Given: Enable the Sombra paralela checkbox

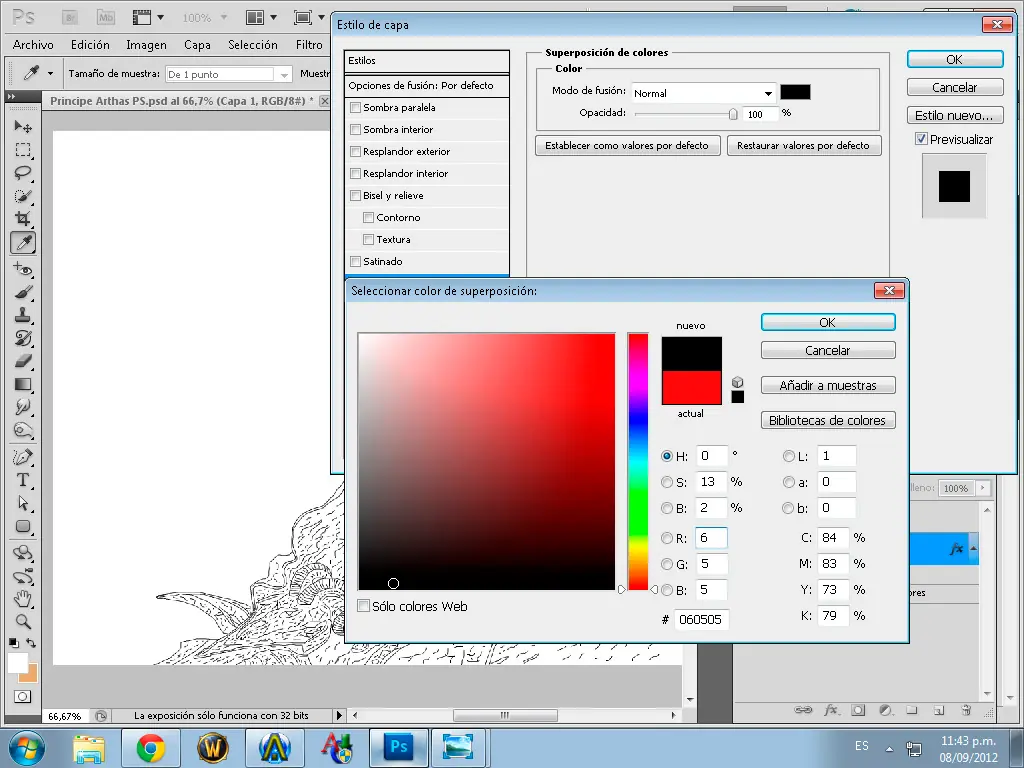Looking at the screenshot, I should [355, 108].
